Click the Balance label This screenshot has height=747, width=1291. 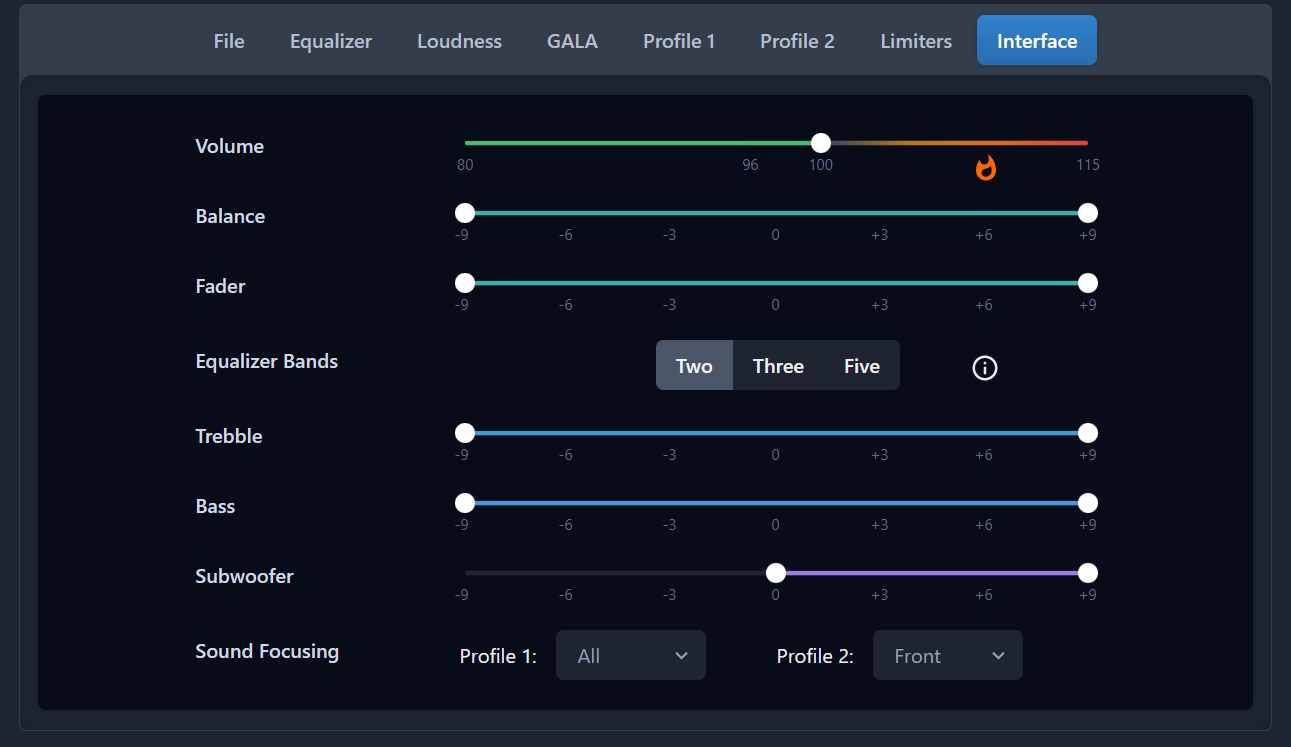point(230,216)
